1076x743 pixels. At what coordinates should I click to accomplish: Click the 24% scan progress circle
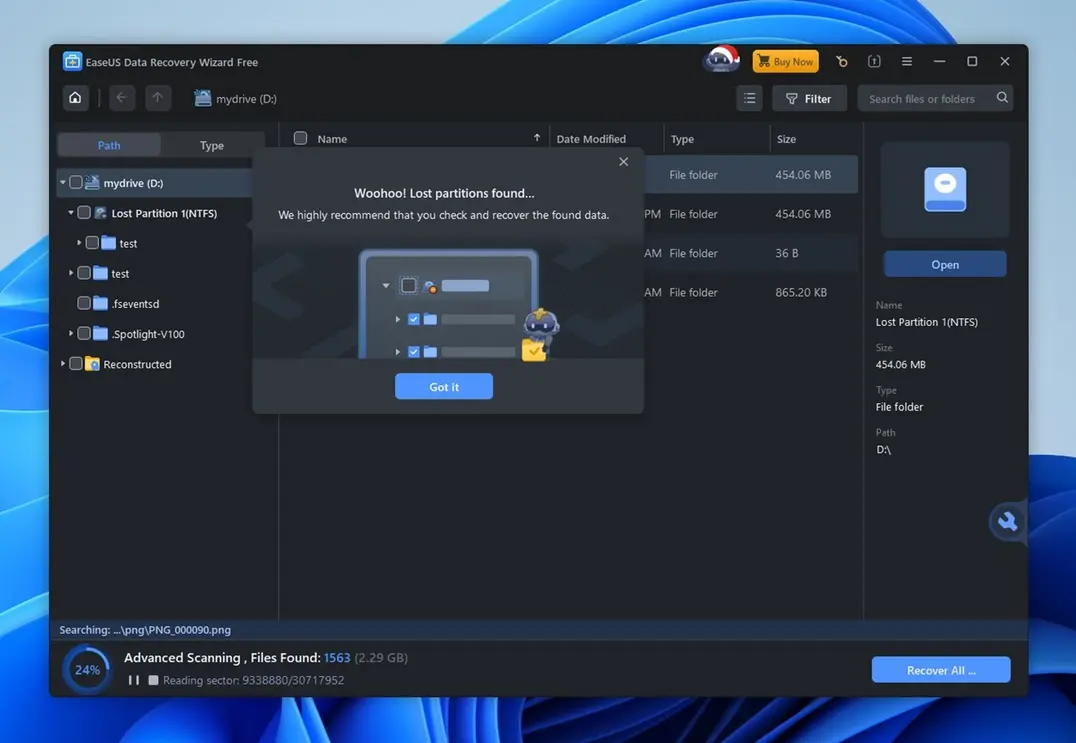pos(87,669)
